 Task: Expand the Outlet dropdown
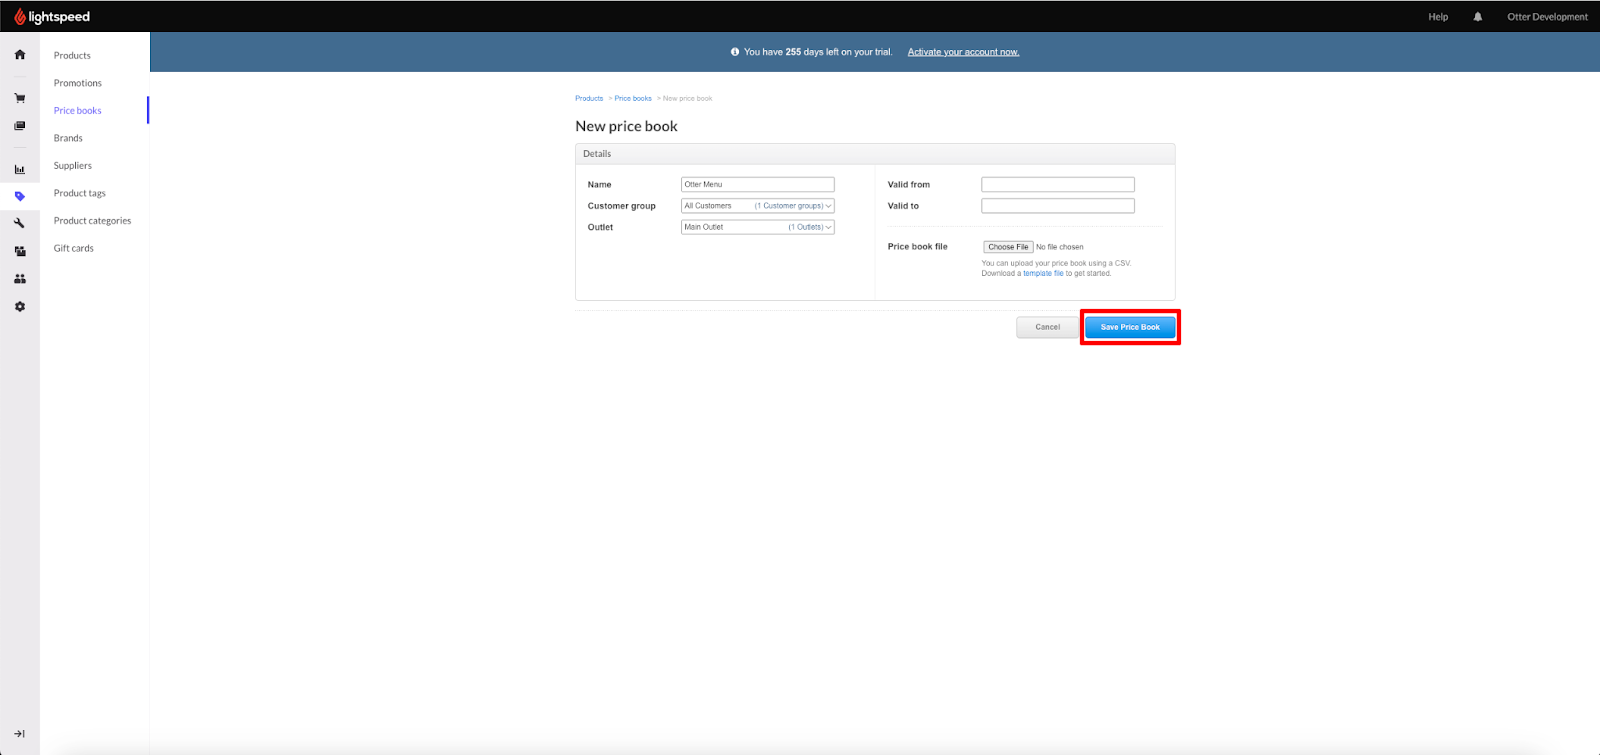(x=757, y=227)
